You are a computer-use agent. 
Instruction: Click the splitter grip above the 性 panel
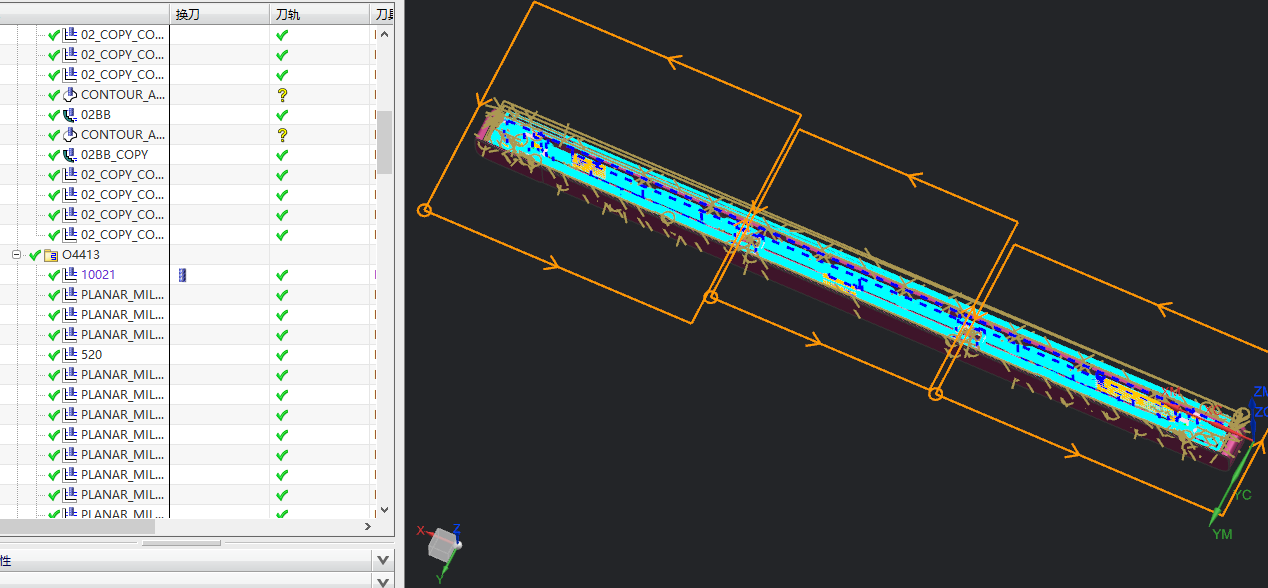click(x=180, y=543)
